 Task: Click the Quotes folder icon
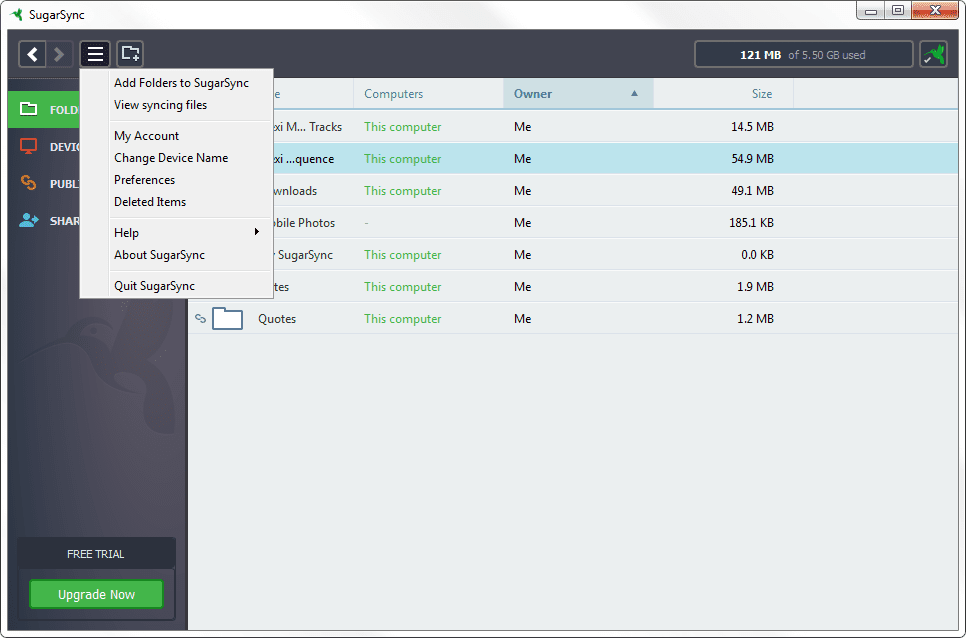coord(227,318)
